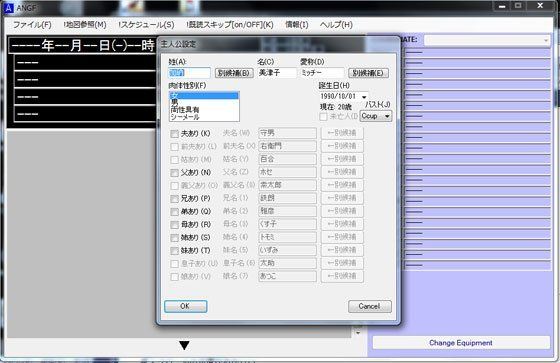Click Change Equipment button
Viewport: 560px width, 363px height.
click(x=461, y=343)
